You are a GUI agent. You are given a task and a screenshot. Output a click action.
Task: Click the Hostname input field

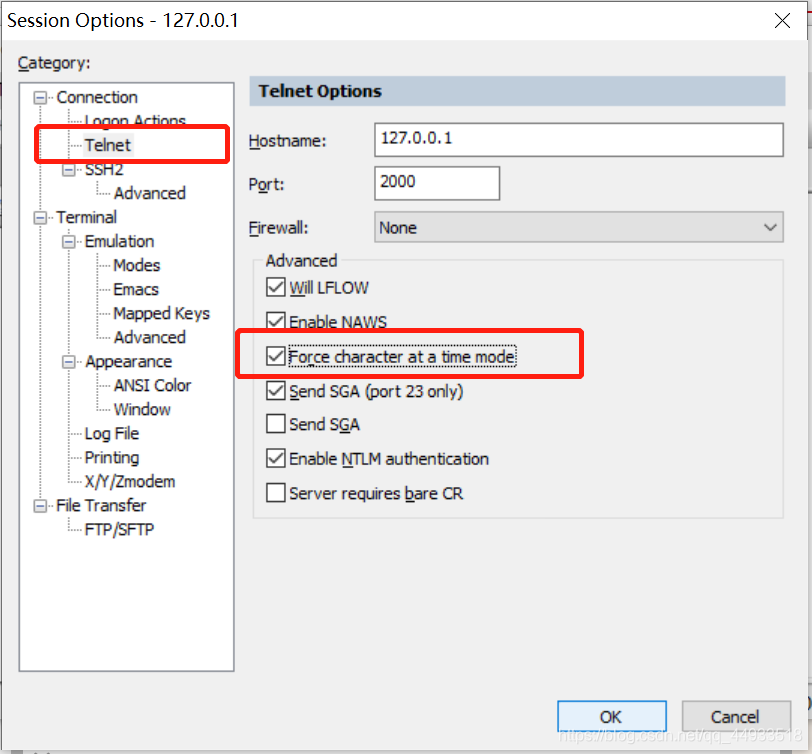pyautogui.click(x=578, y=139)
